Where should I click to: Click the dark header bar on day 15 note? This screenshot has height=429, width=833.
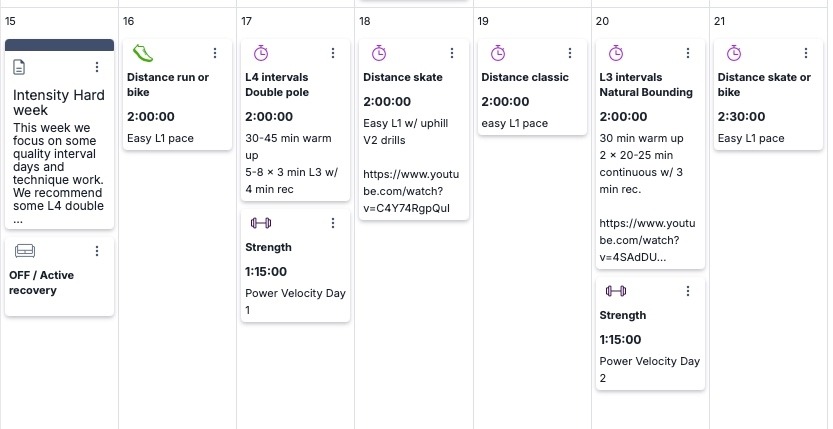click(x=59, y=44)
